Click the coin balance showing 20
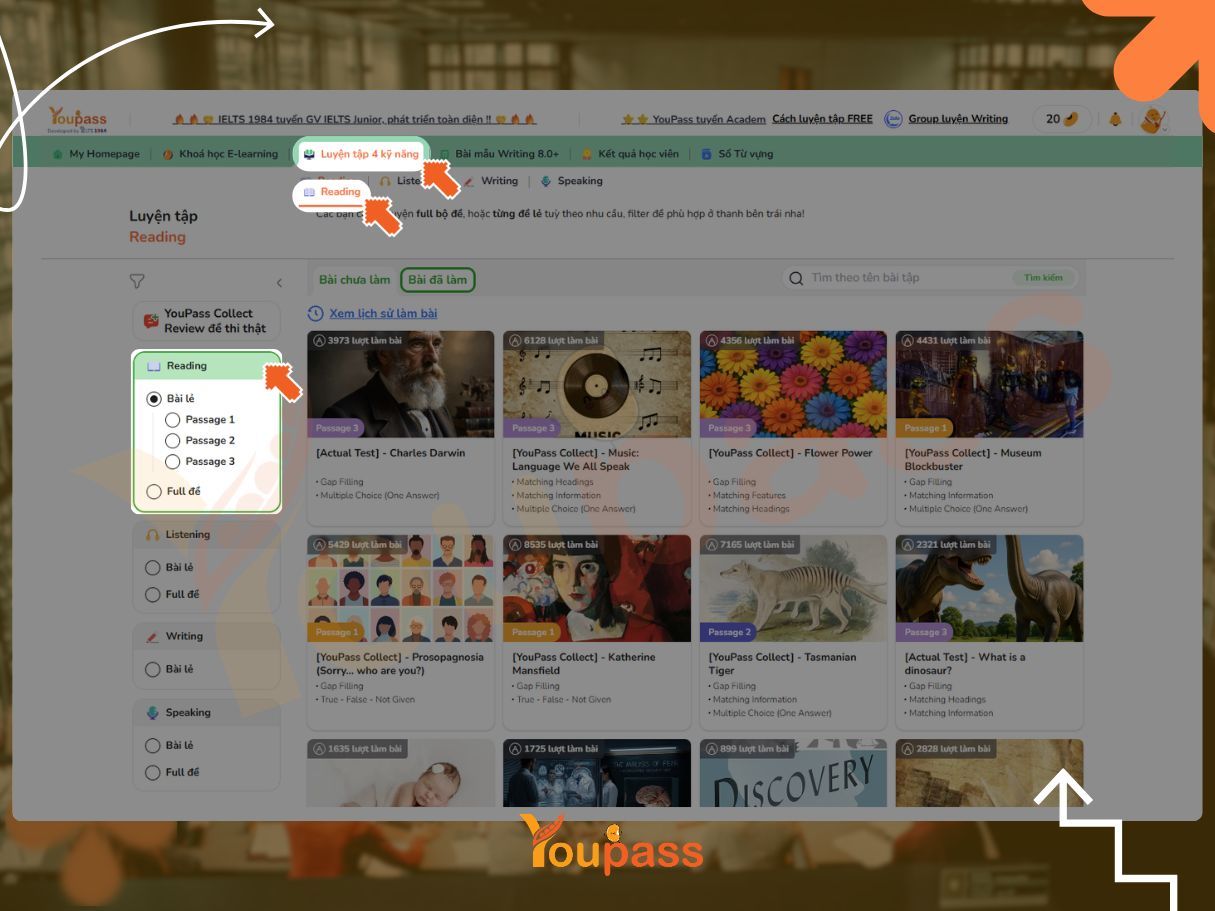 (1061, 119)
